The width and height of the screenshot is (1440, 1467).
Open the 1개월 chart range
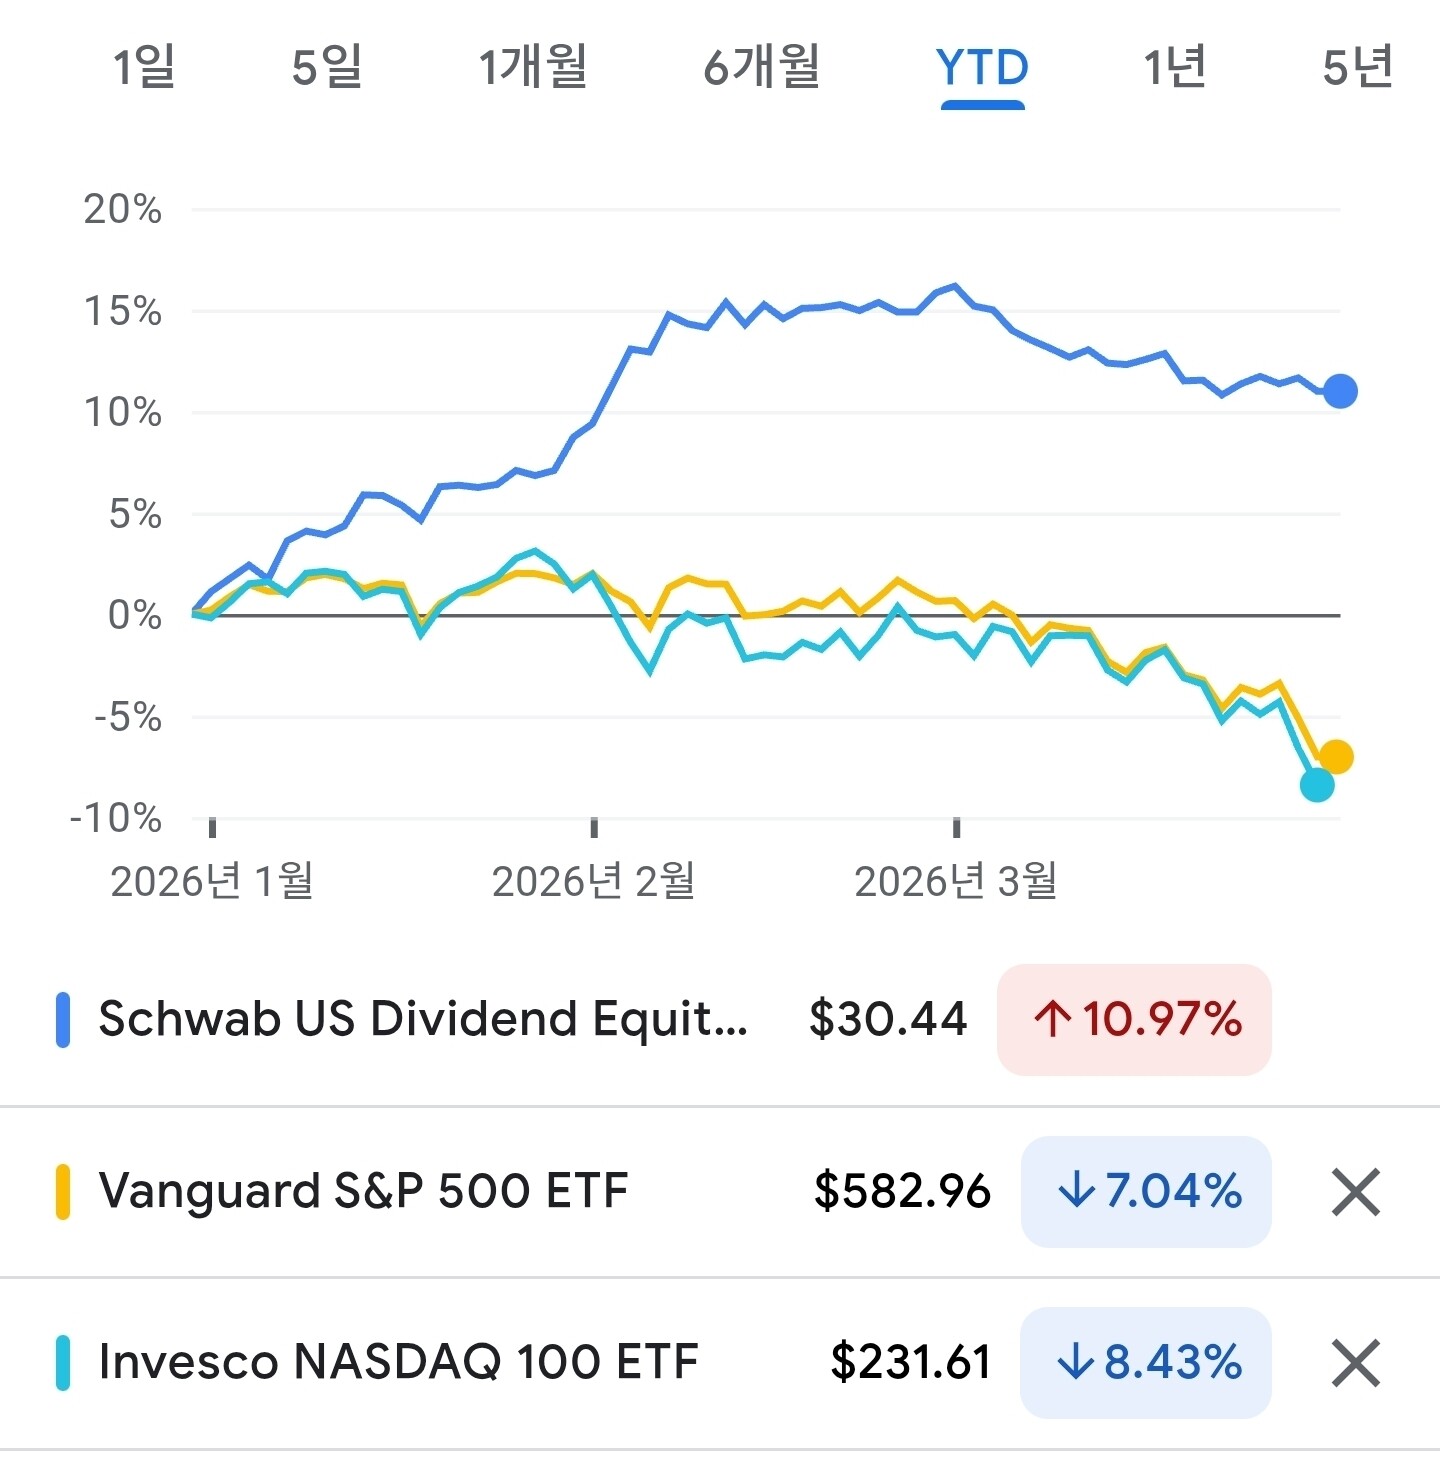pos(532,68)
